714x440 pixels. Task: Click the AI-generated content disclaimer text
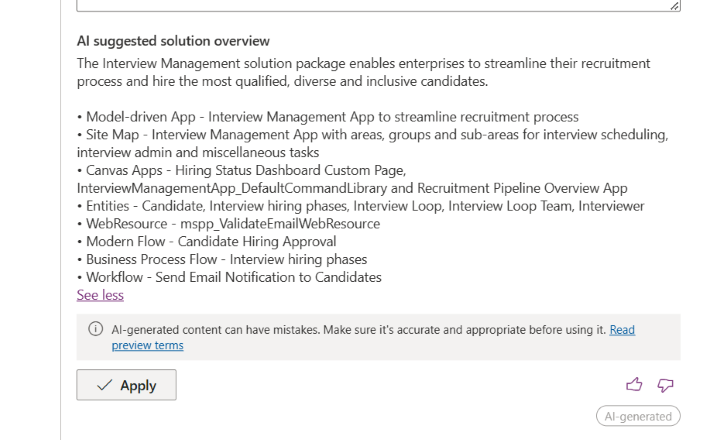point(359,329)
